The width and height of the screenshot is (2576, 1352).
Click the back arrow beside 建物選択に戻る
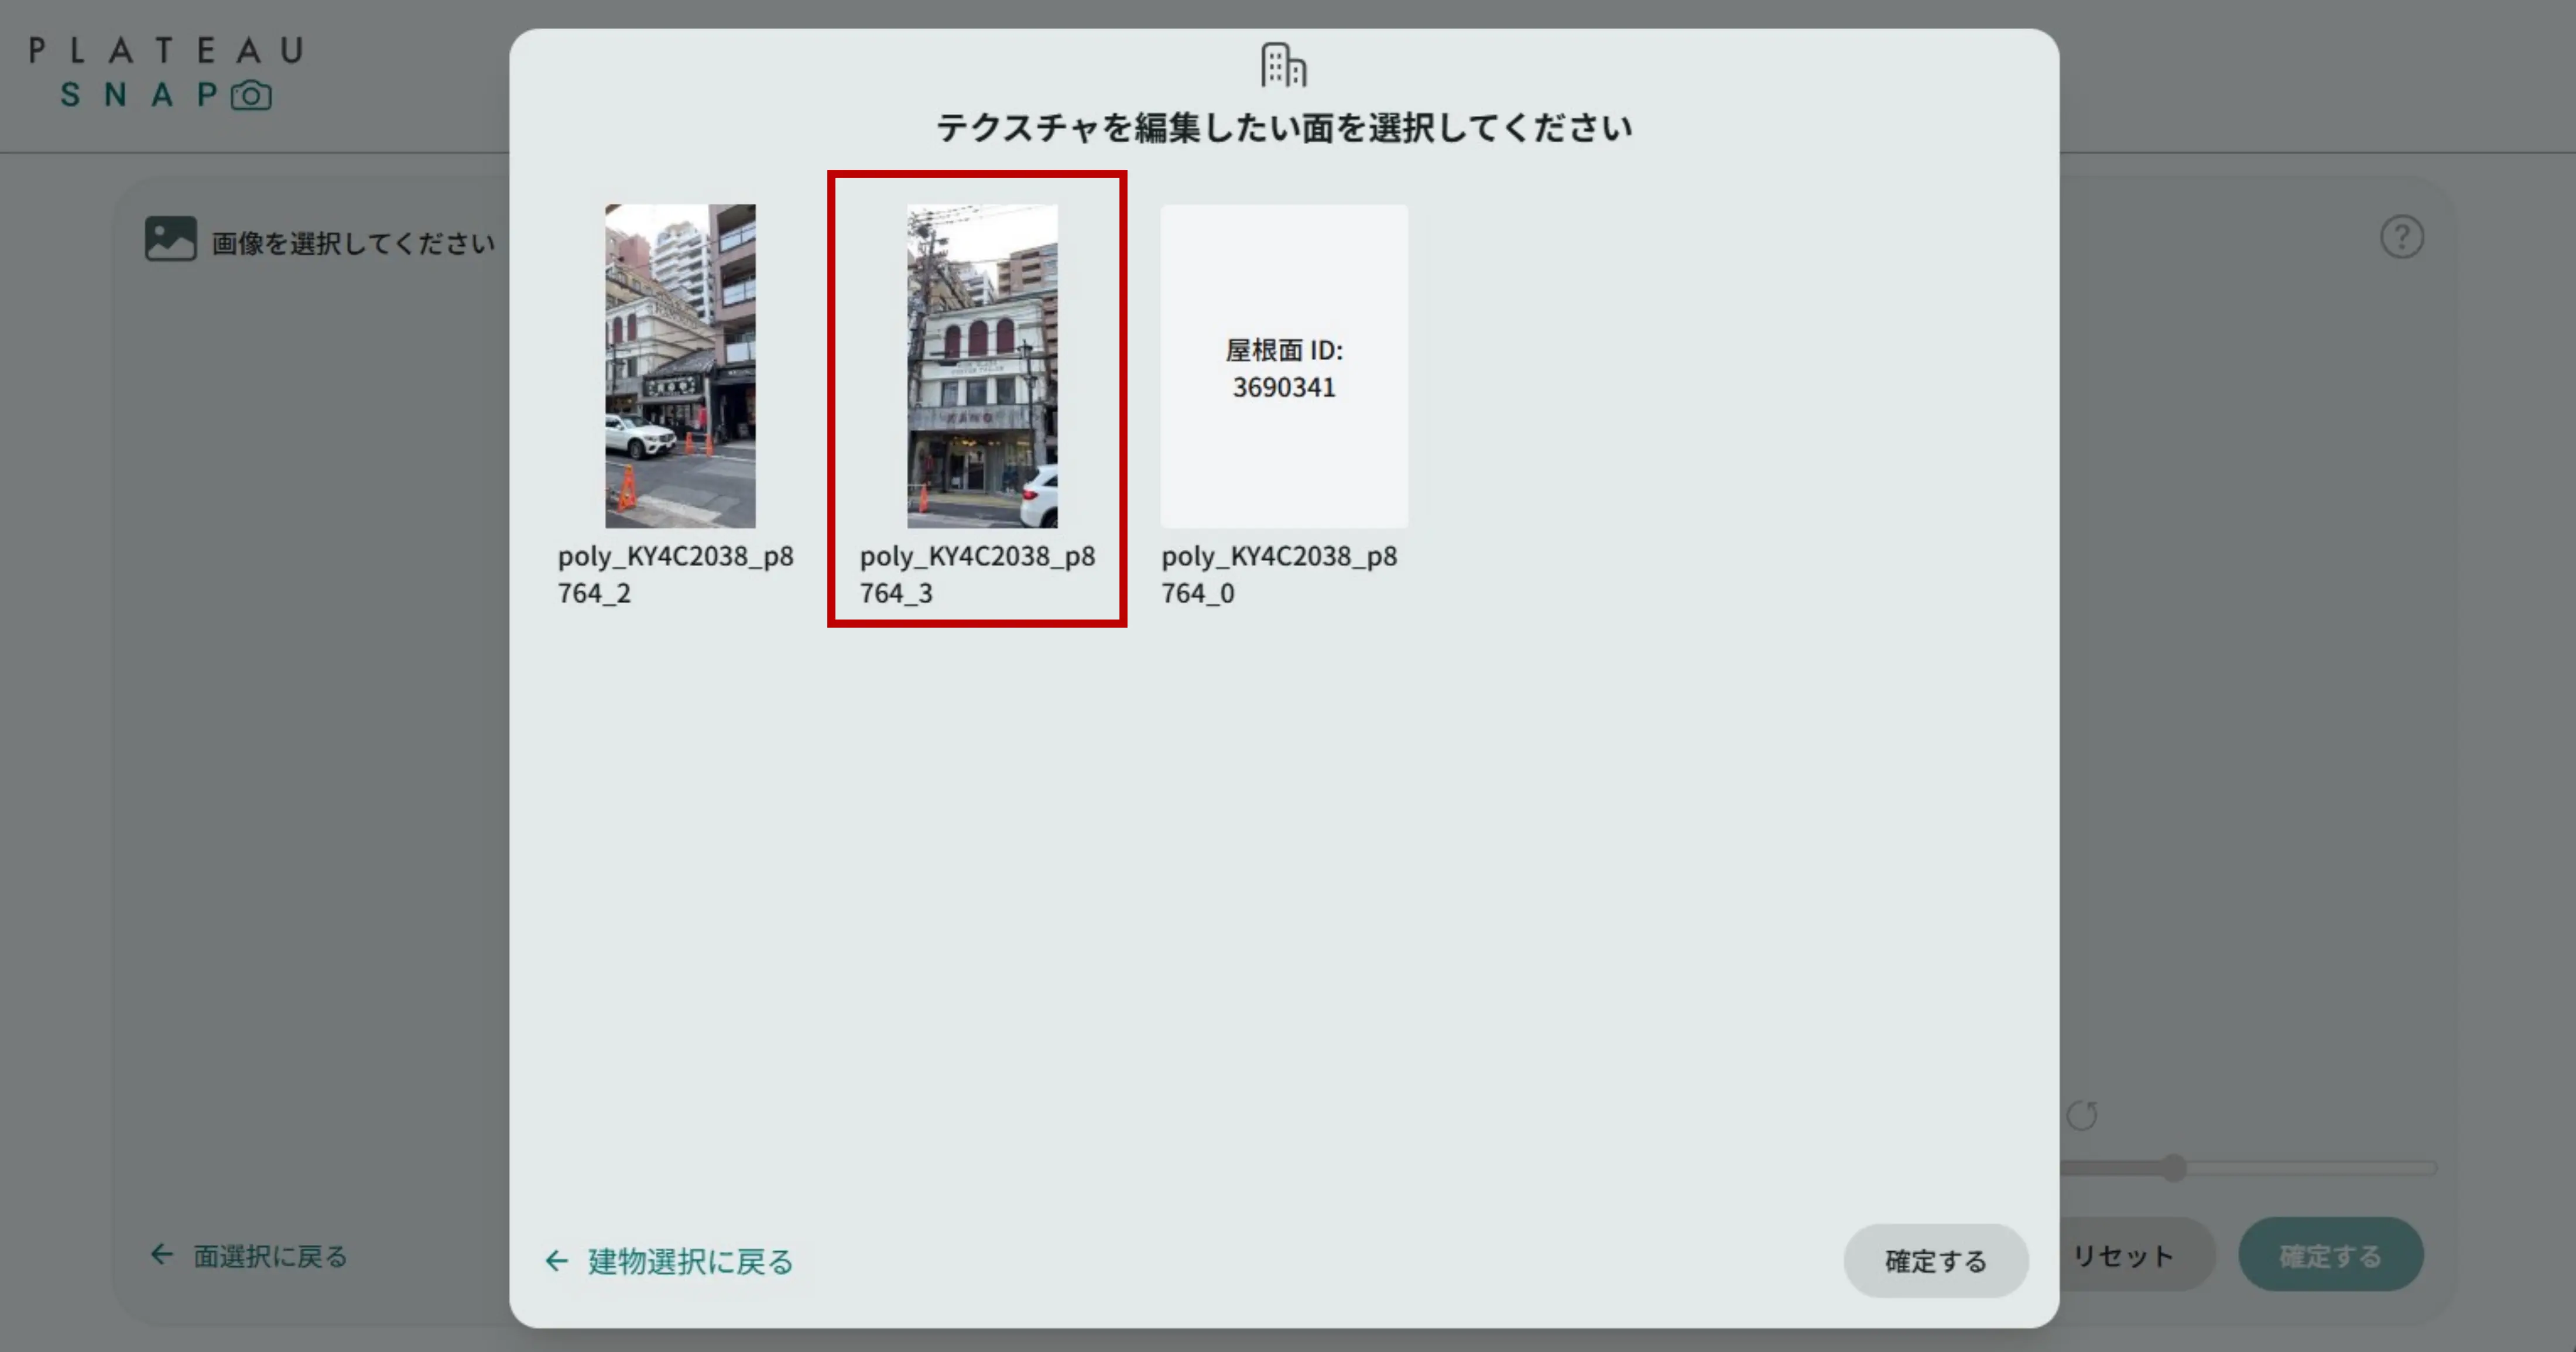click(x=556, y=1261)
